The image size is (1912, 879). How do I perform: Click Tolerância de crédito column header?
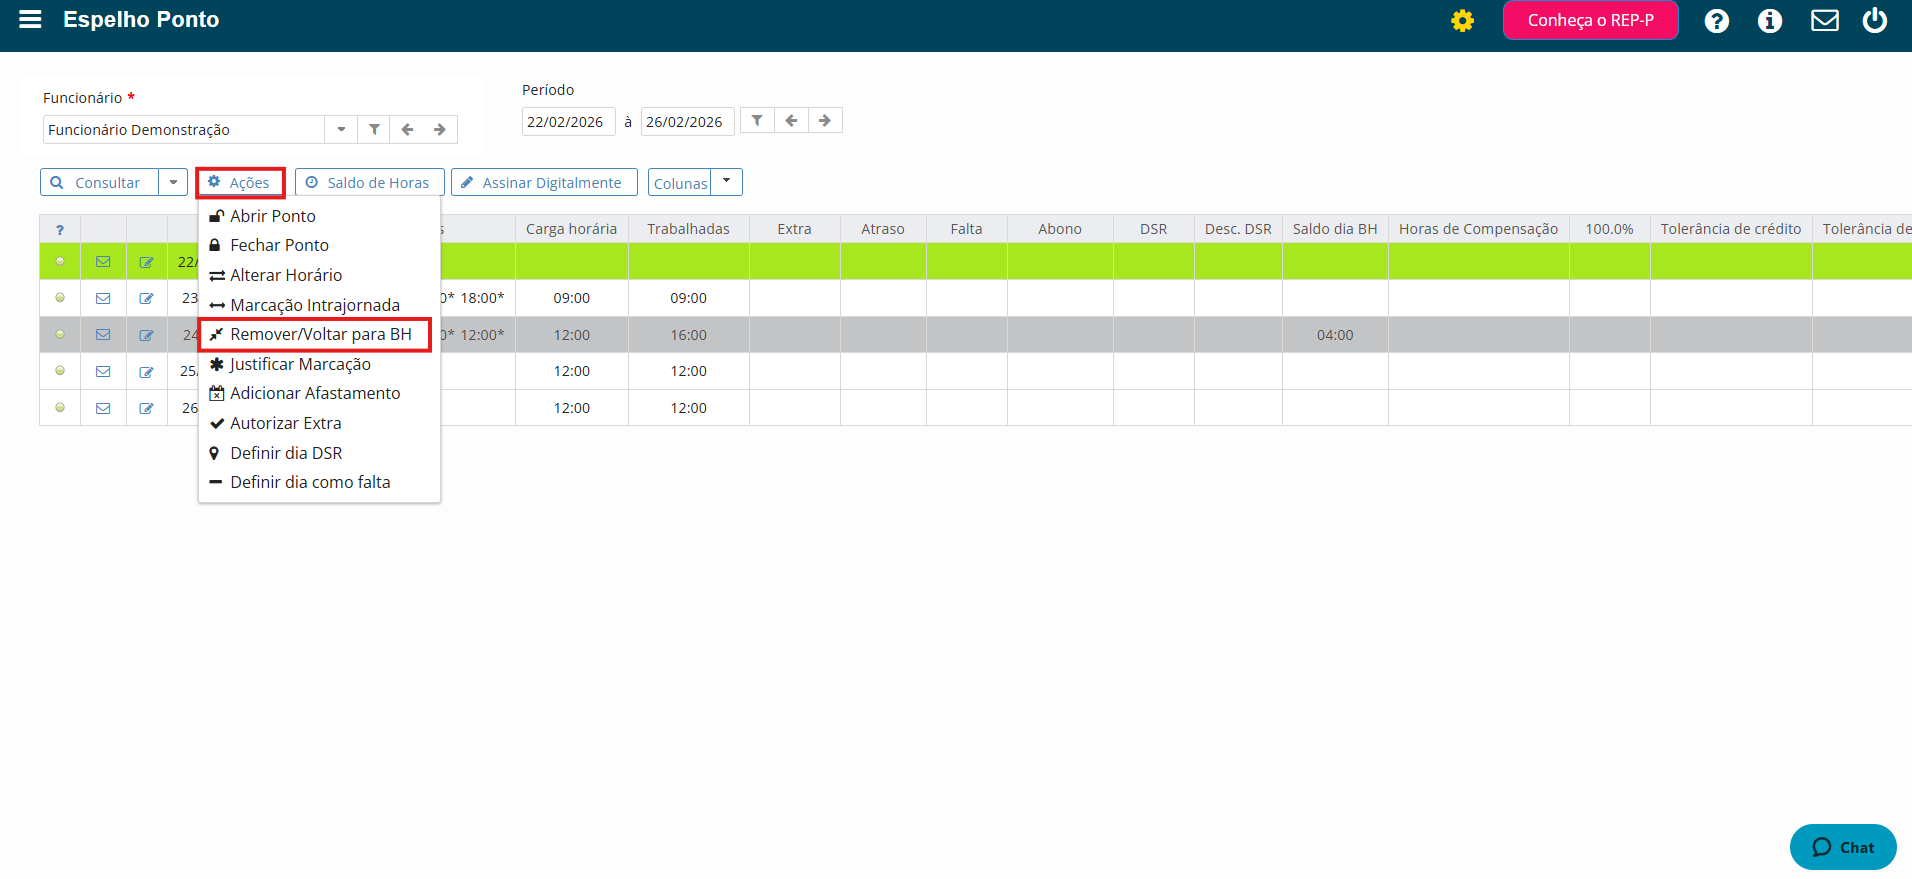coord(1731,229)
